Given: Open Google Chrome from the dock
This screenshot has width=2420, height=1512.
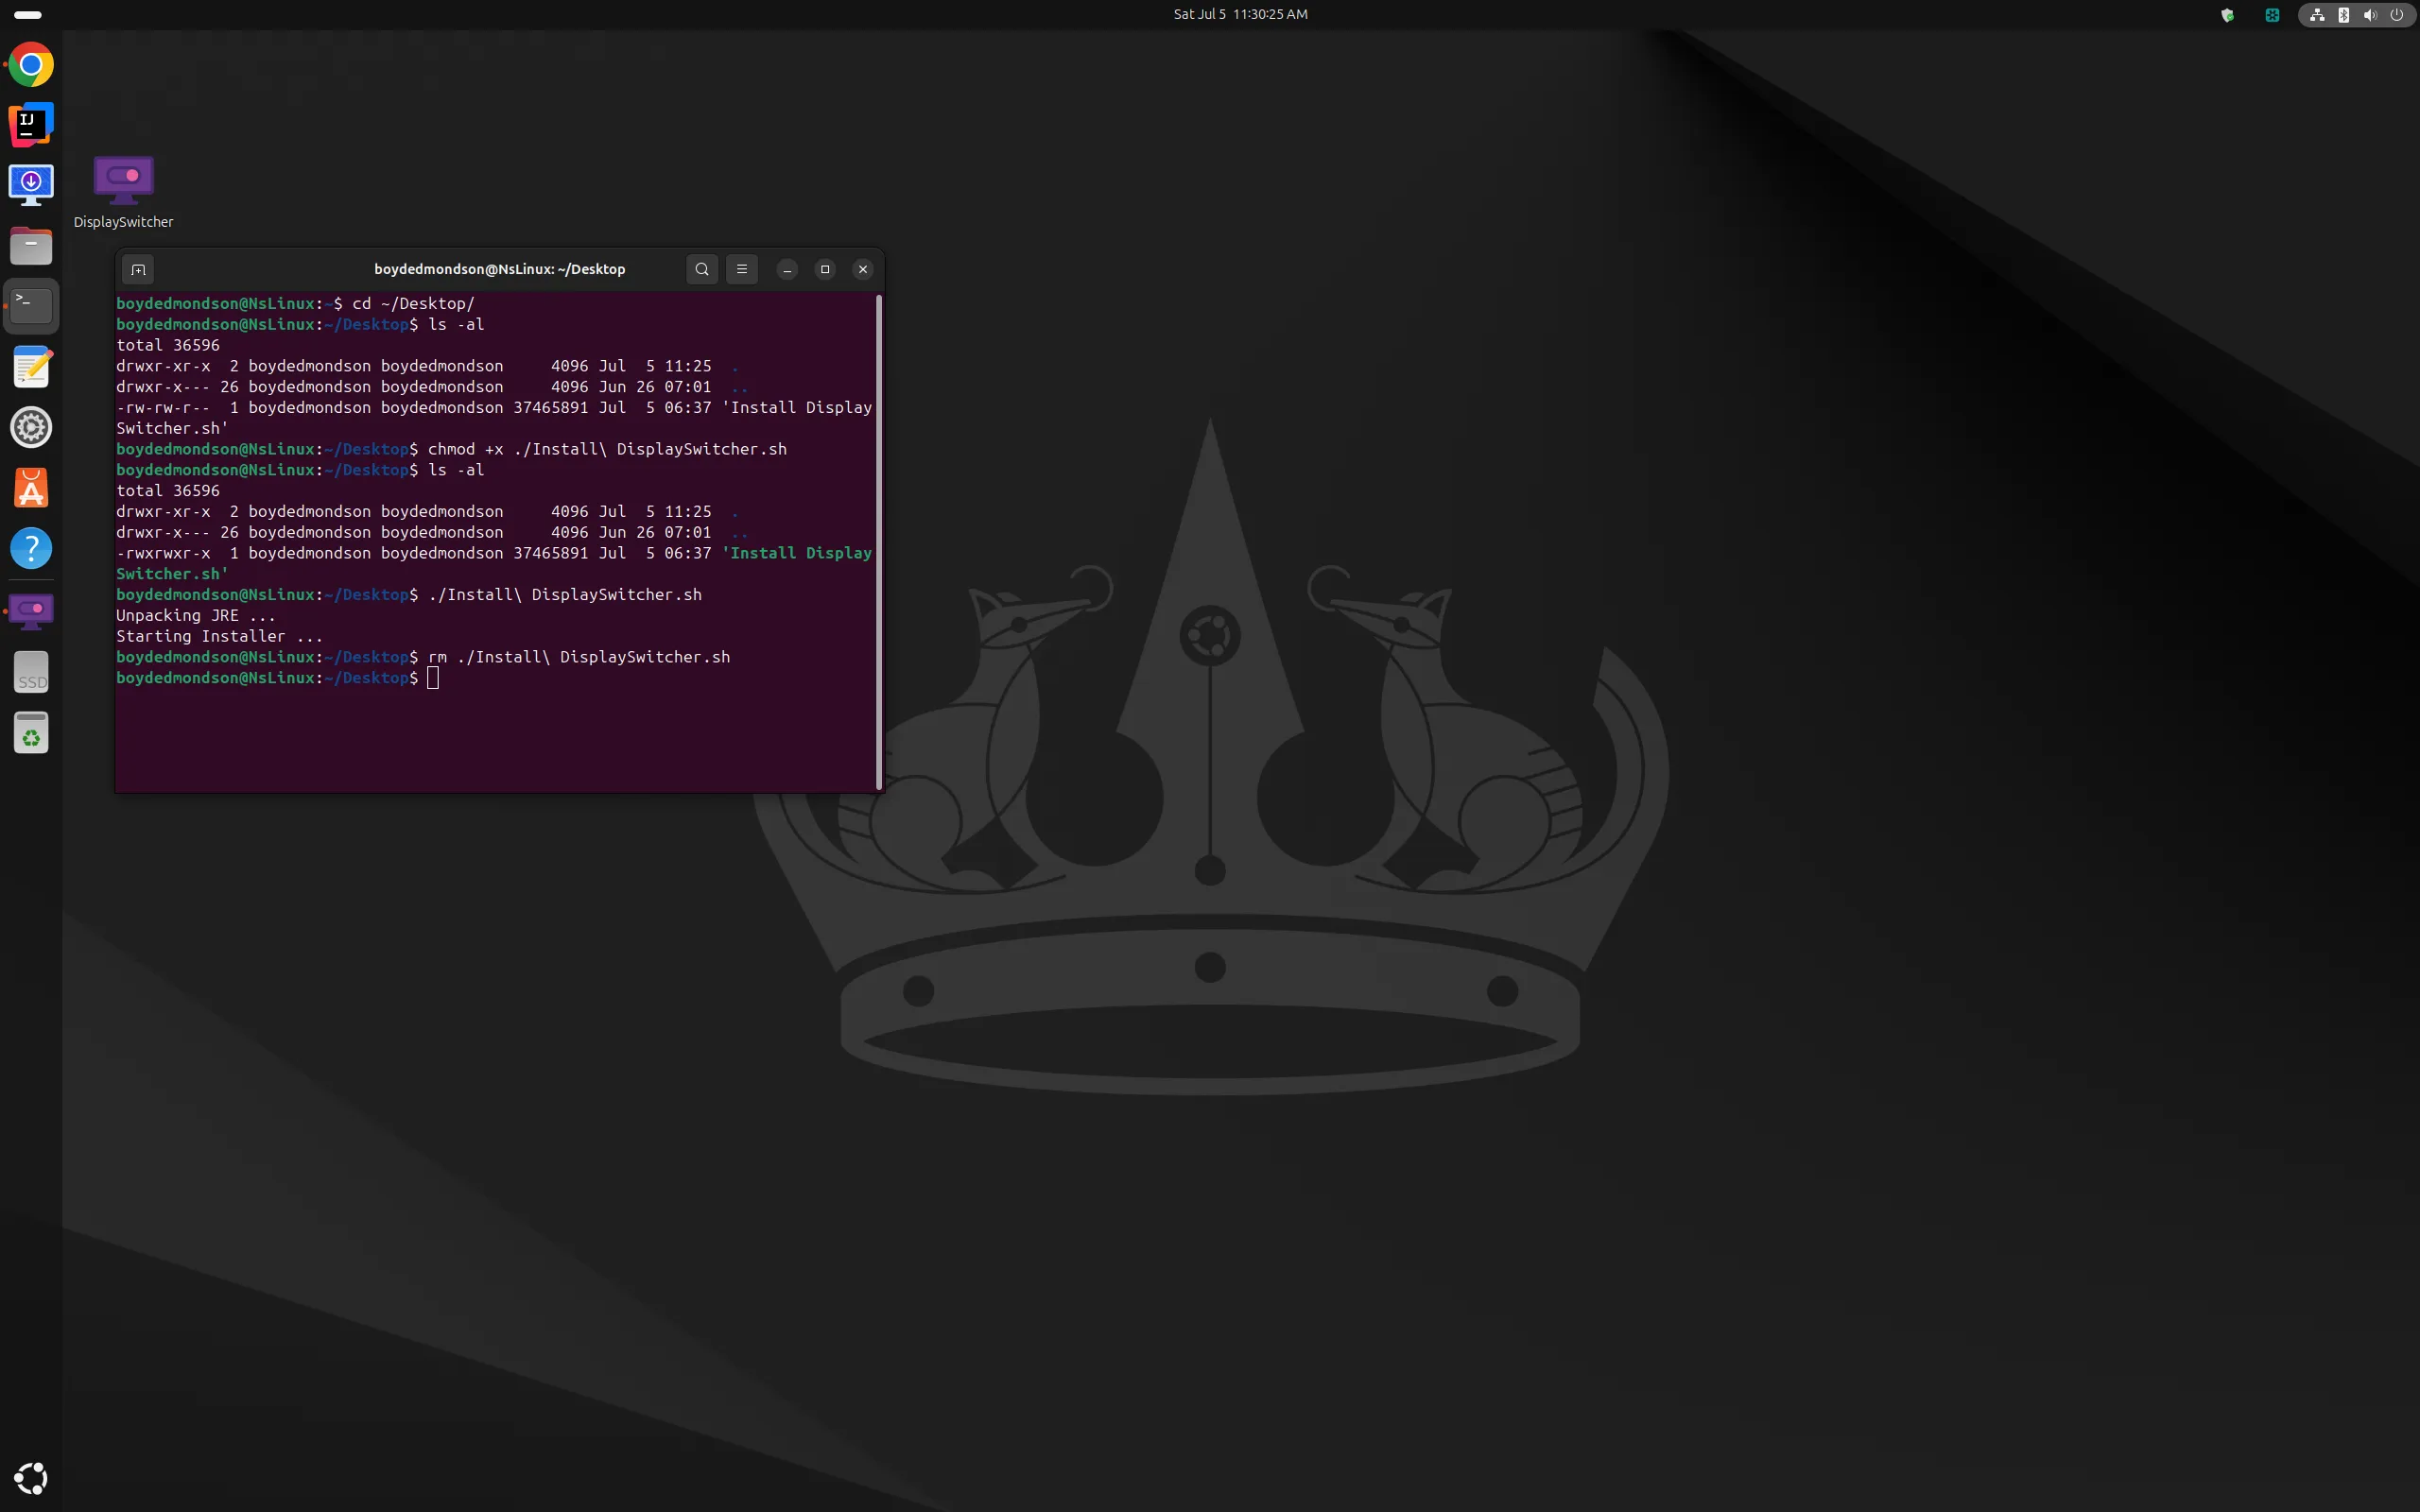Looking at the screenshot, I should 31,65.
